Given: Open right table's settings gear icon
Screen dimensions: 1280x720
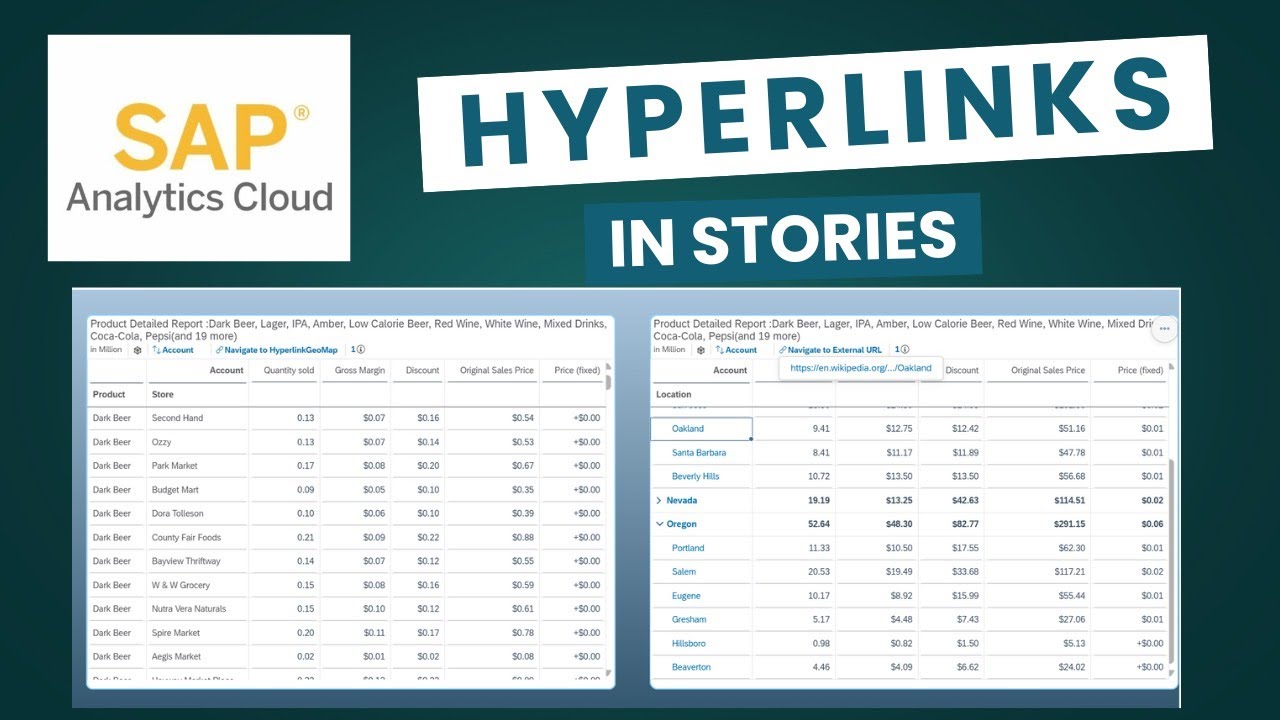Looking at the screenshot, I should click(x=701, y=350).
